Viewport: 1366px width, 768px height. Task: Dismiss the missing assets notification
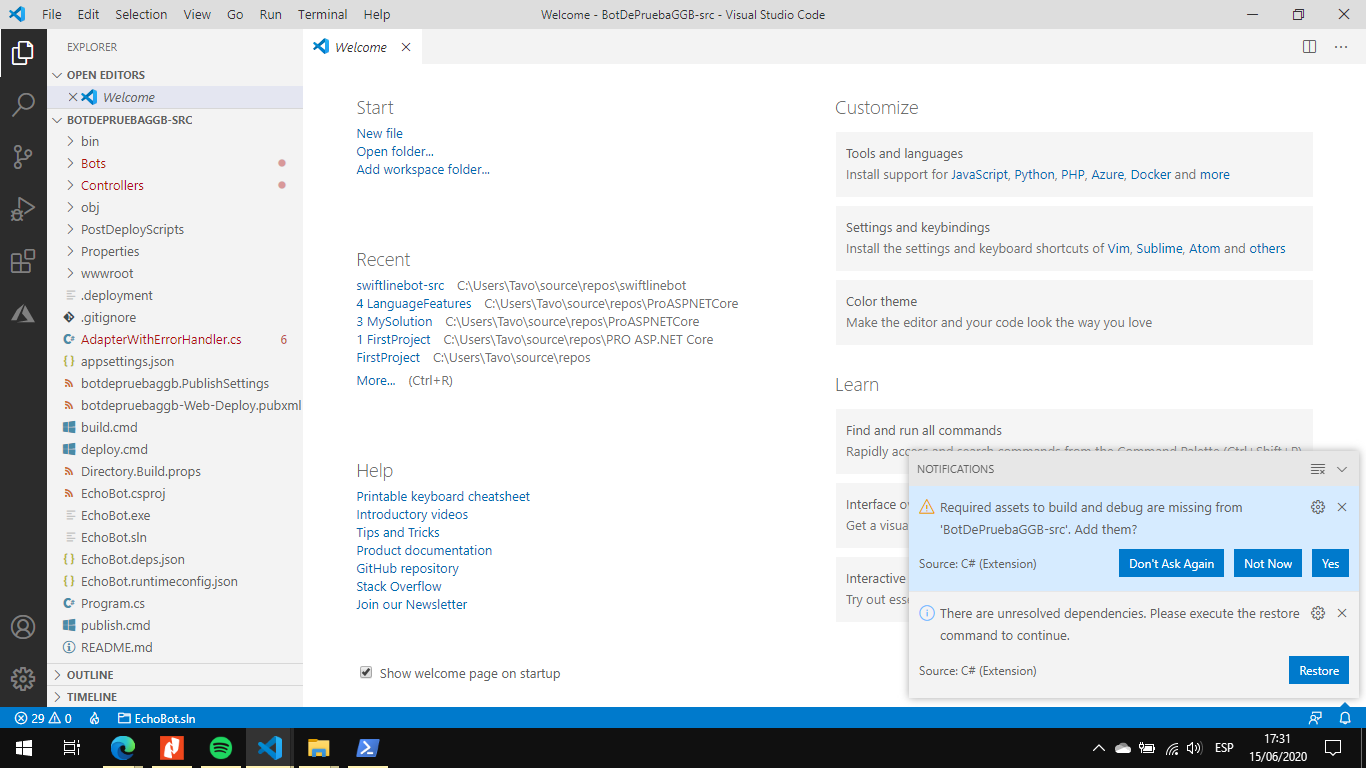1342,507
